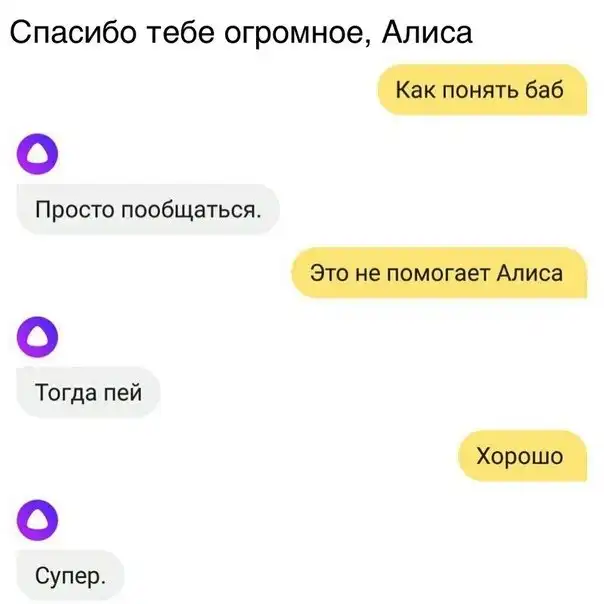The height and width of the screenshot is (604, 604).
Task: Click the Alice avatar above 'Просто пообщаться.'
Action: [x=37, y=154]
